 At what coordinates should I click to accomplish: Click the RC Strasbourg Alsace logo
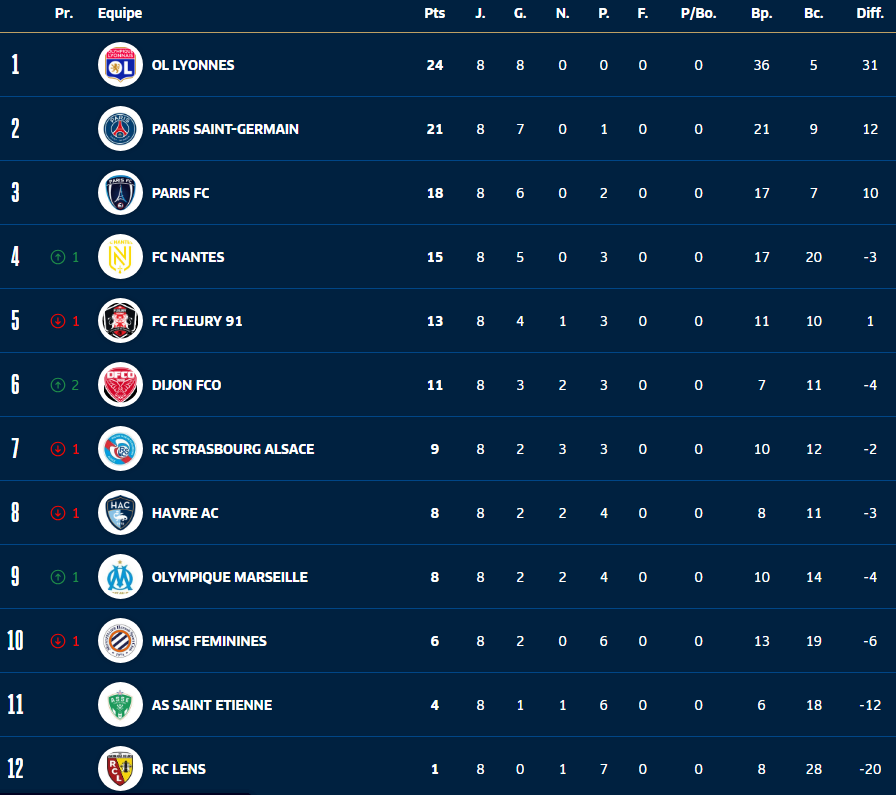[x=120, y=449]
